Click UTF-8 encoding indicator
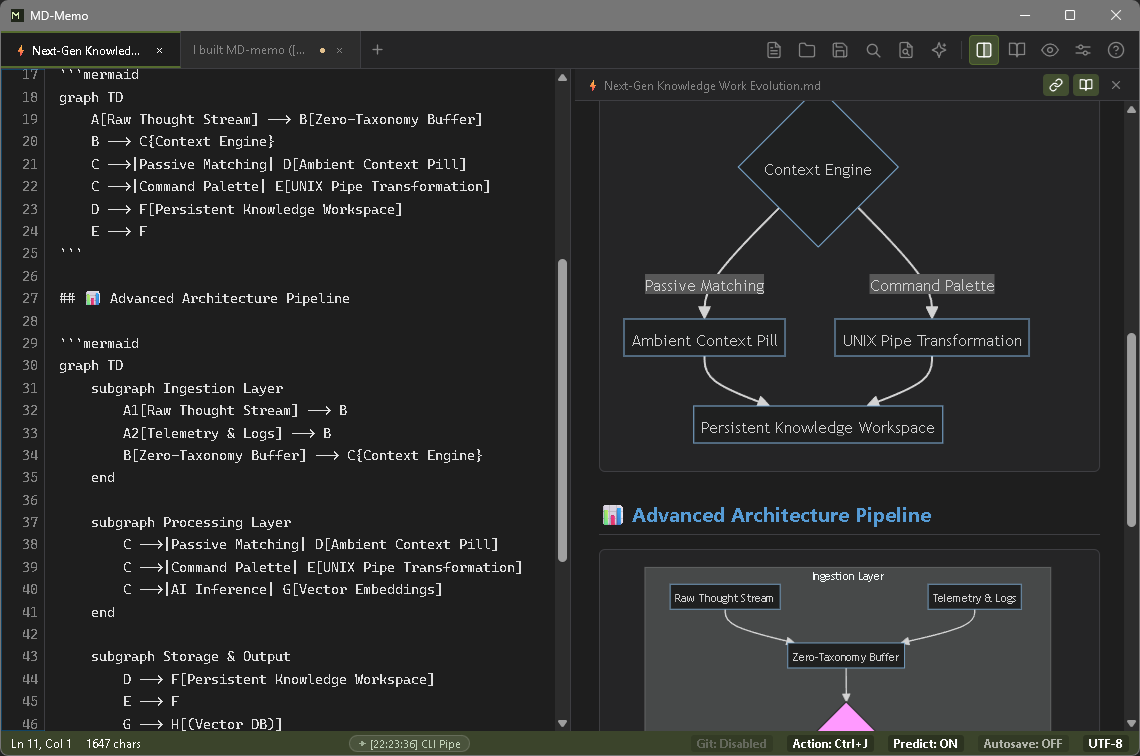The height and width of the screenshot is (756, 1140). (1105, 744)
